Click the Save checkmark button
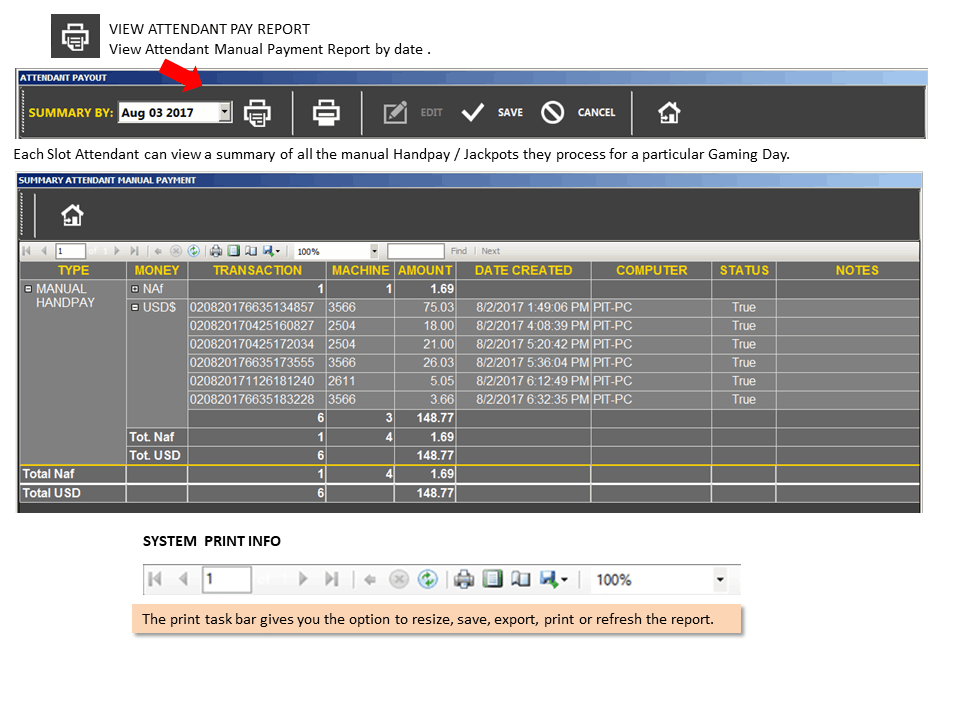 coord(492,113)
